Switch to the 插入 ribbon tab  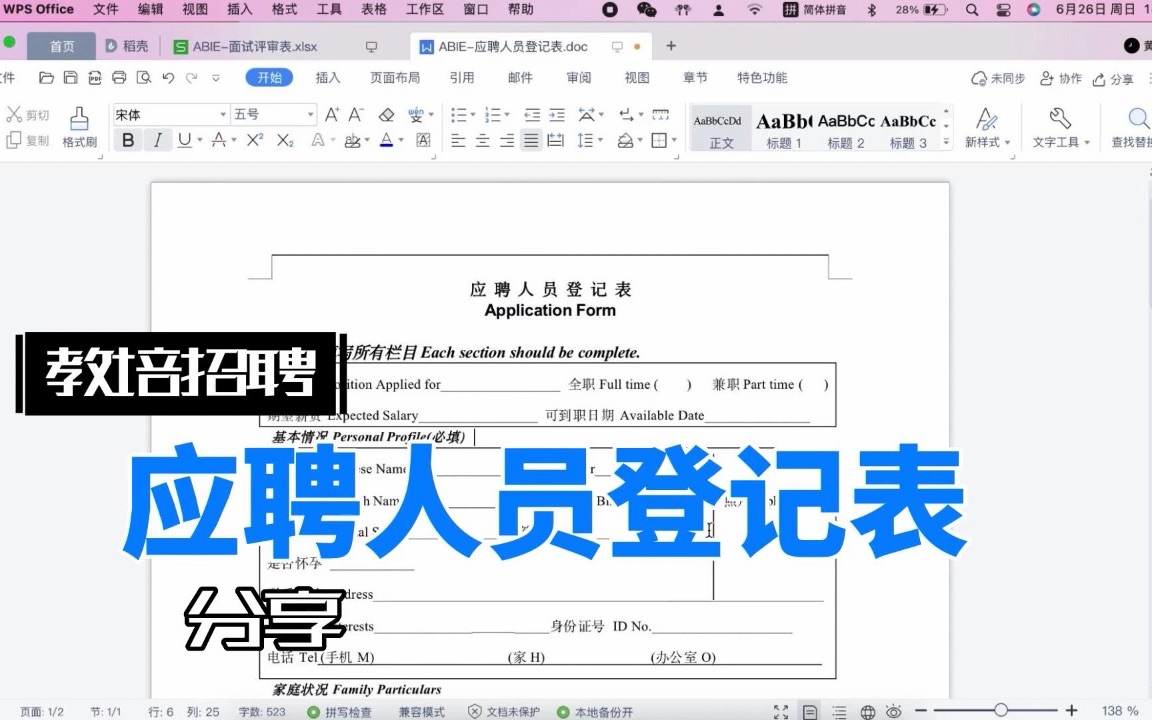327,77
